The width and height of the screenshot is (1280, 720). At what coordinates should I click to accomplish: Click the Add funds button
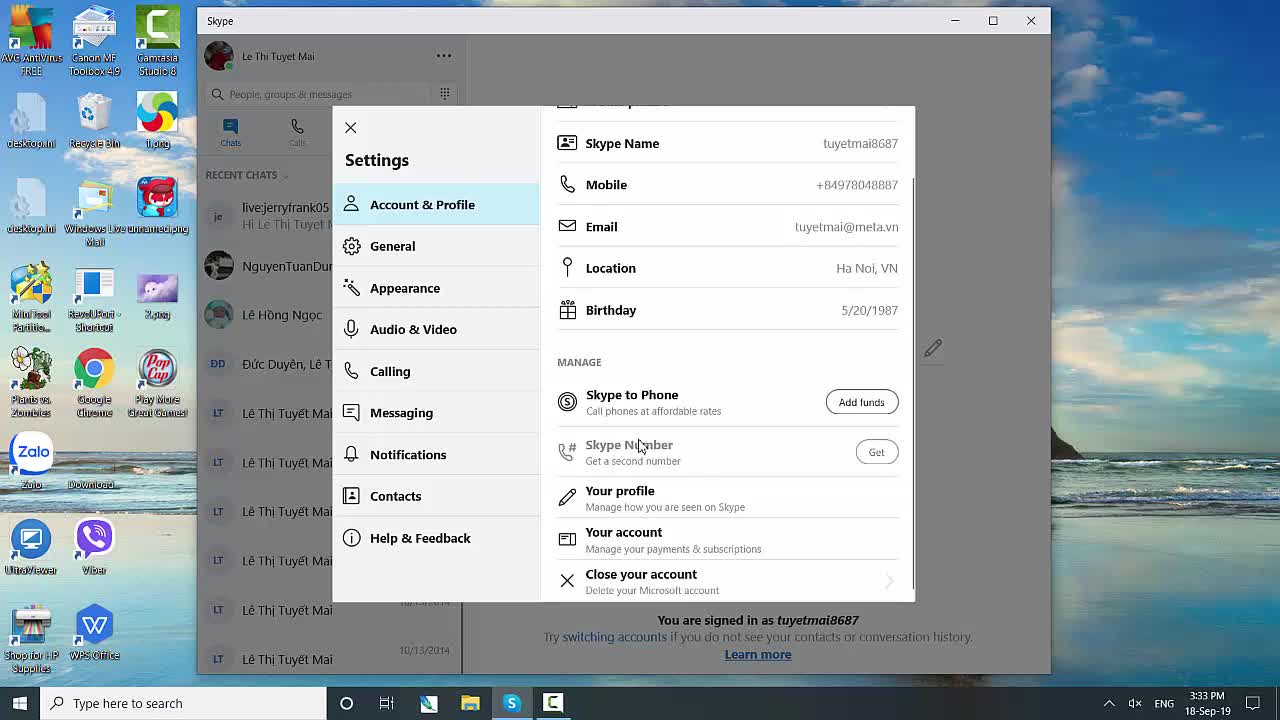[861, 402]
